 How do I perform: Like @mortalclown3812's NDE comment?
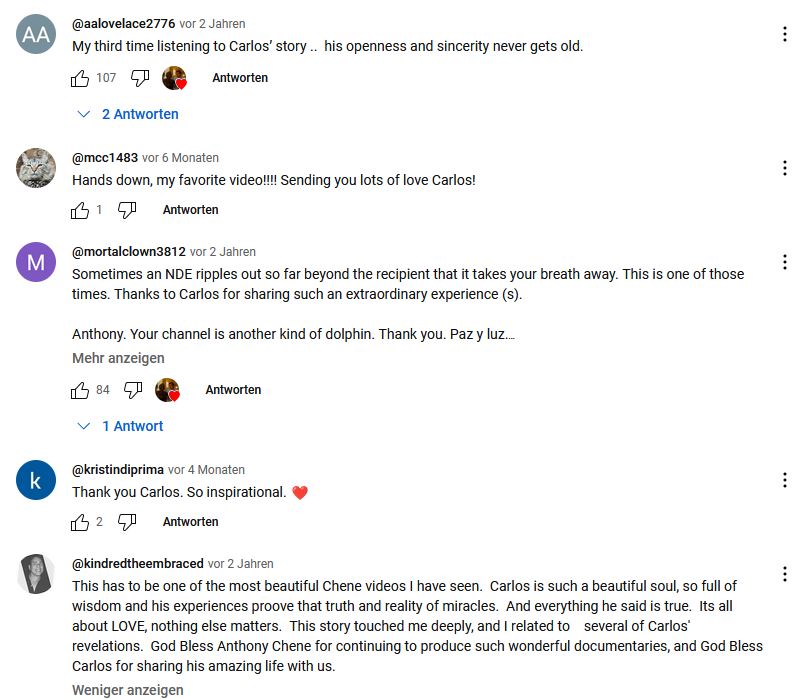pos(81,390)
